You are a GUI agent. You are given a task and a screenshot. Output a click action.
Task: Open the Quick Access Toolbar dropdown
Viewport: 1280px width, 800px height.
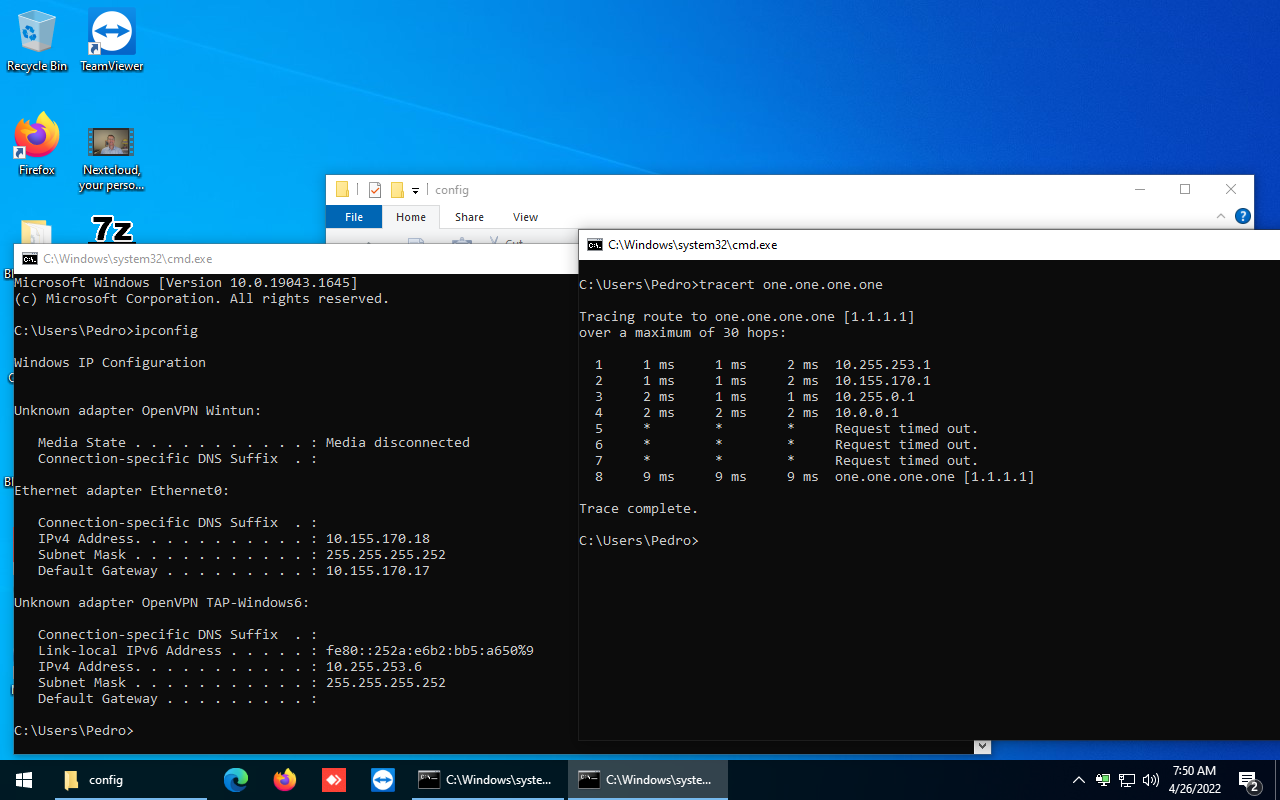[x=415, y=190]
